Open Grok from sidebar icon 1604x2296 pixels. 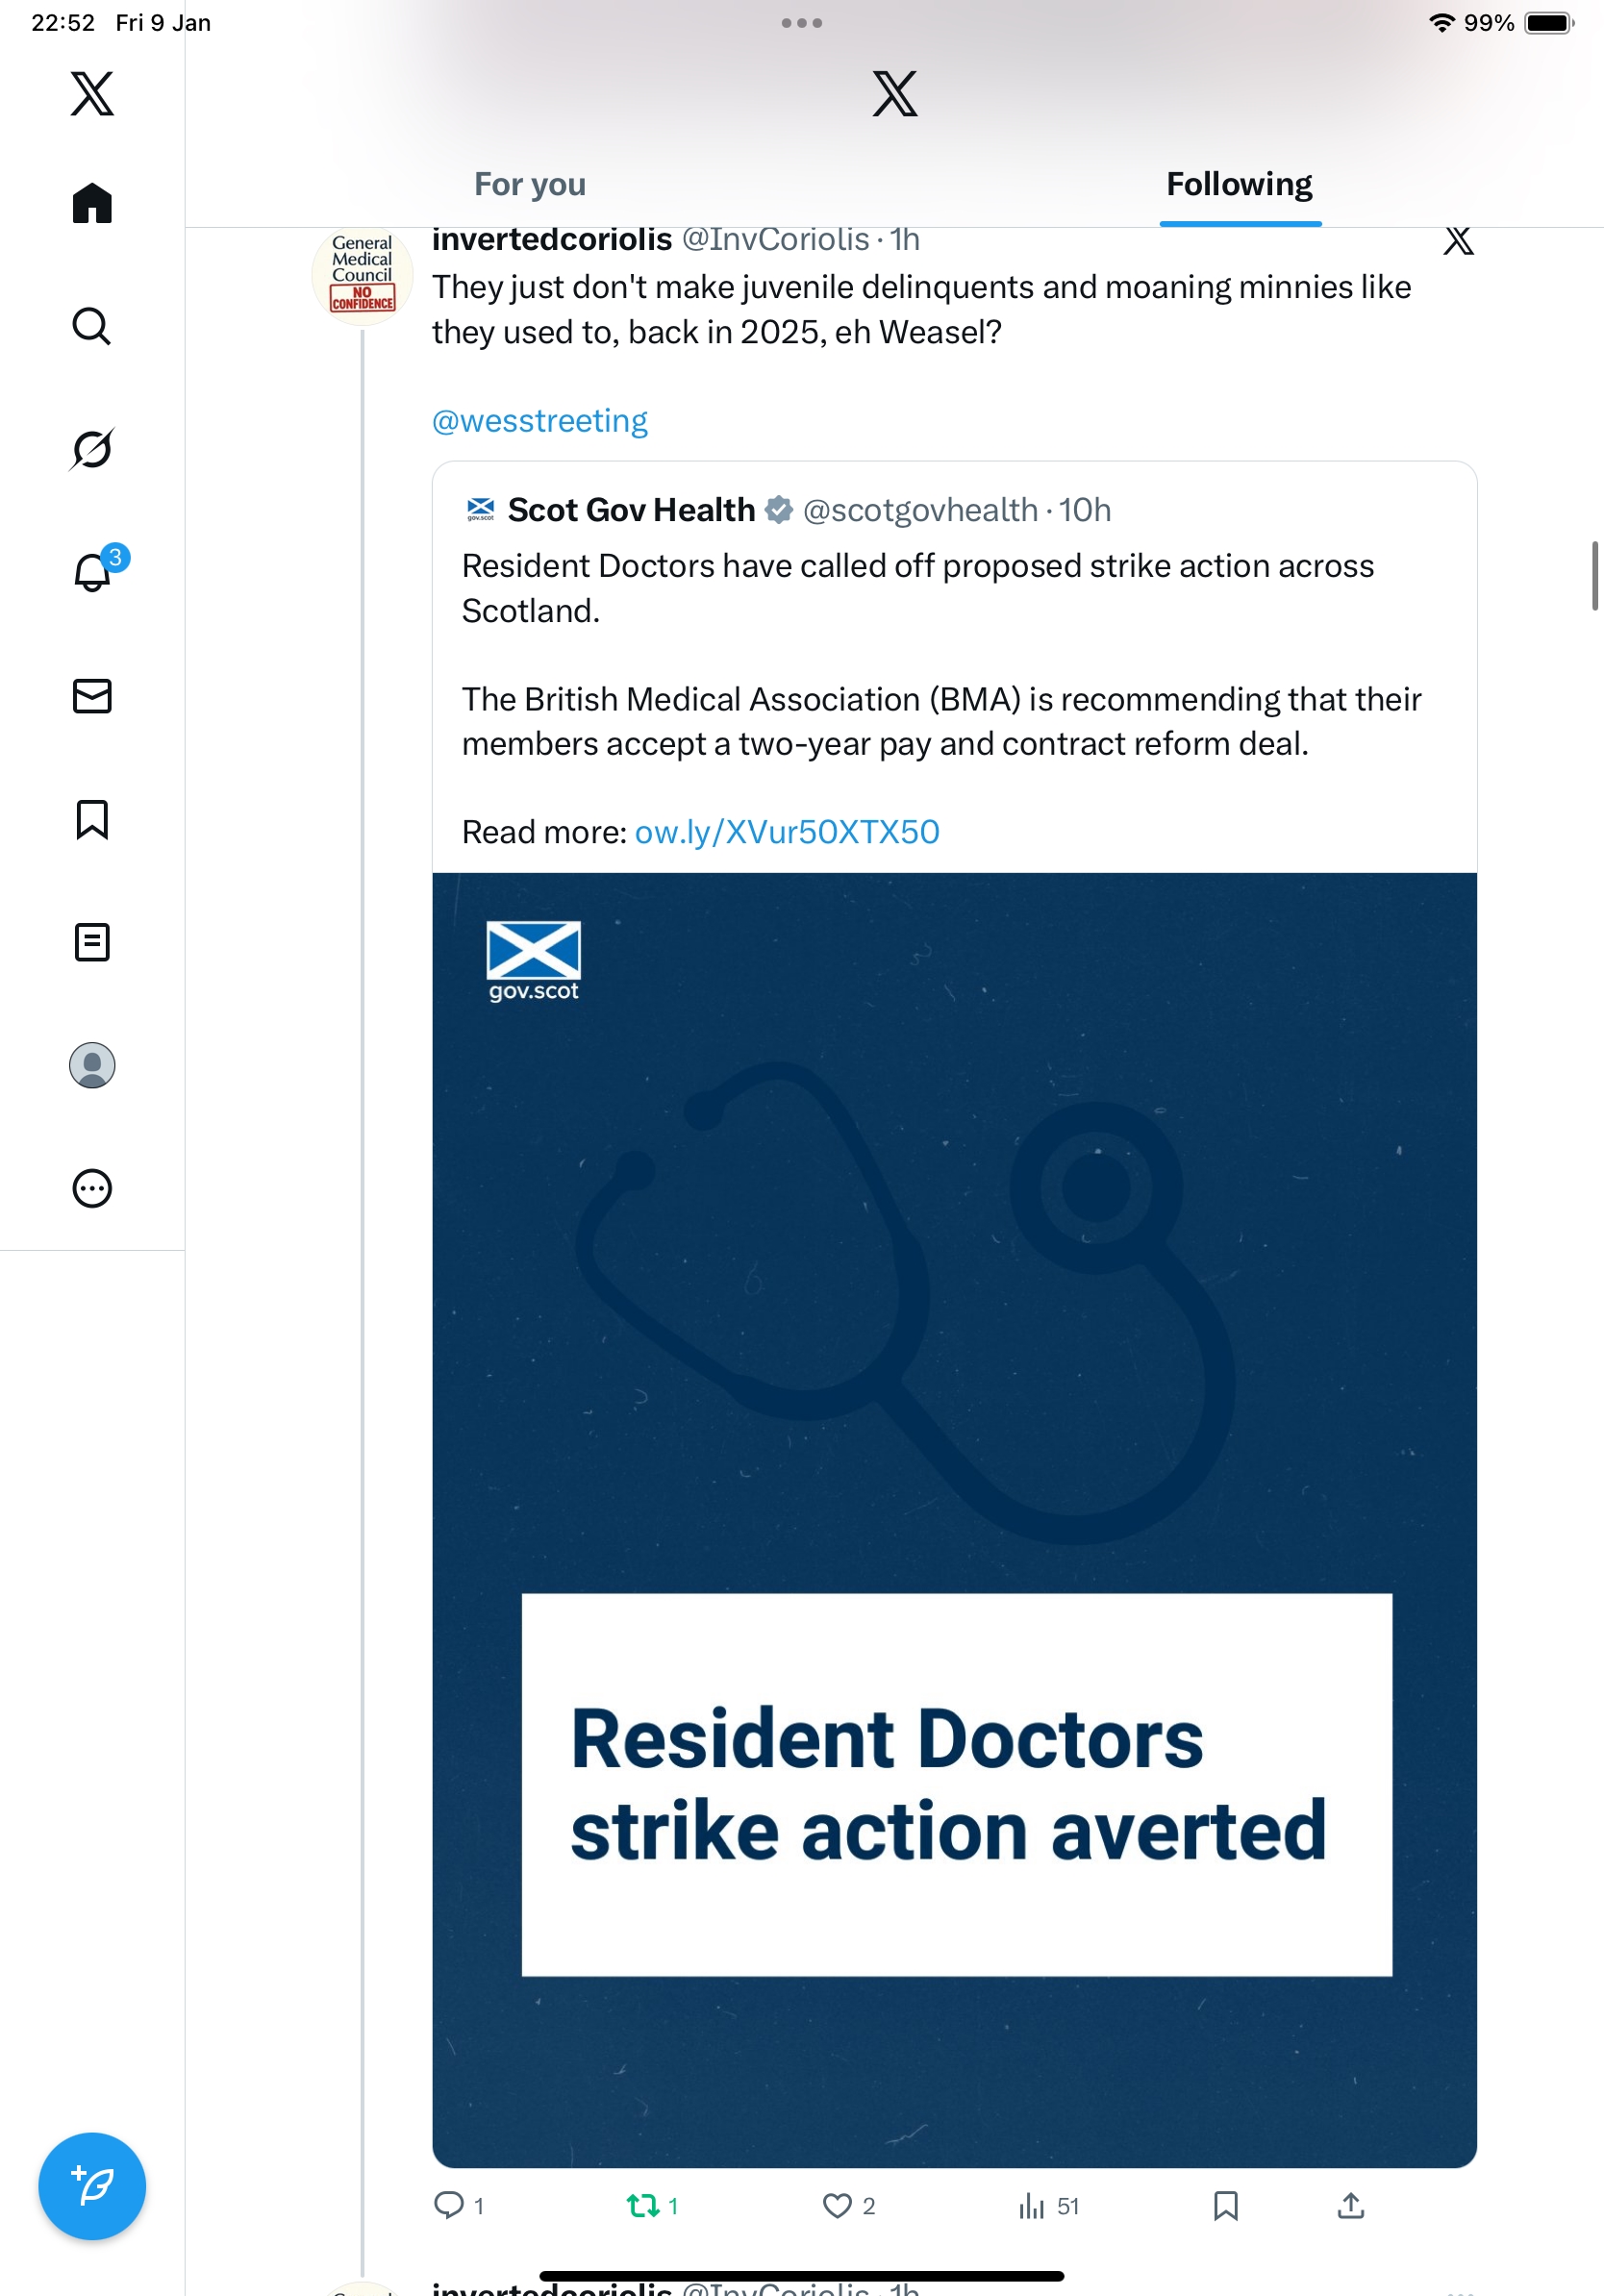(x=92, y=449)
